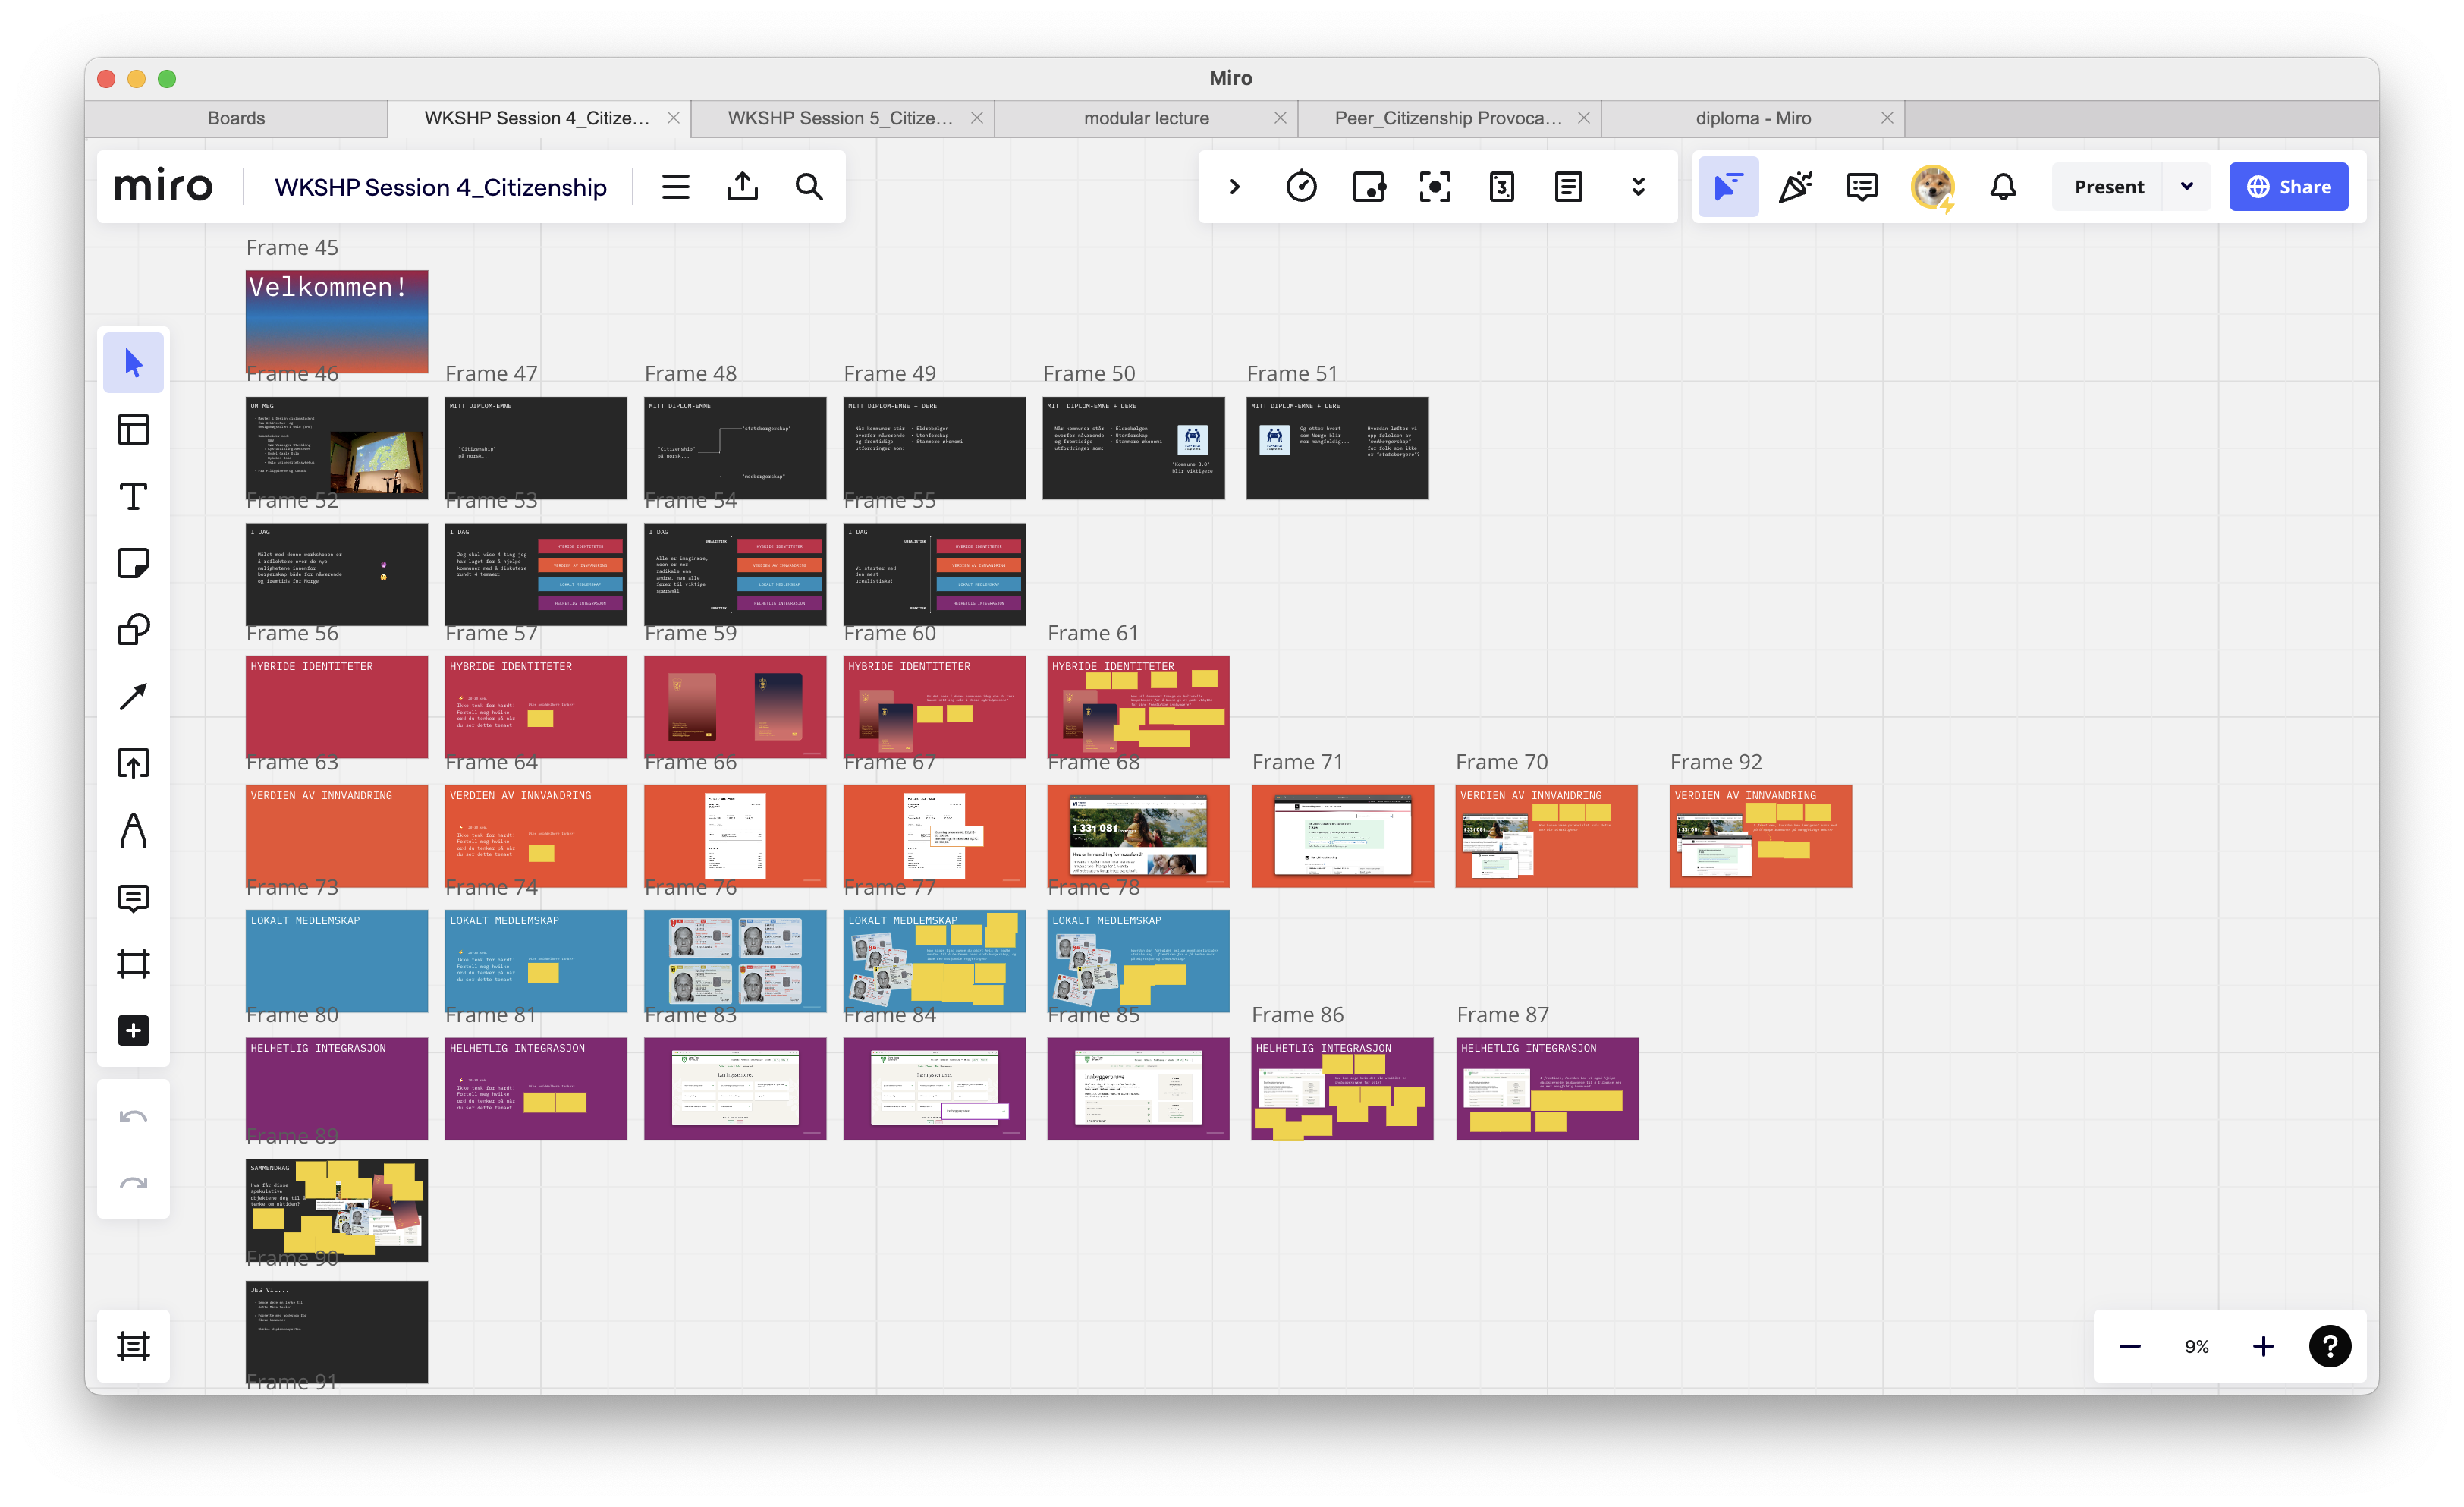Click the Present button

[2109, 187]
